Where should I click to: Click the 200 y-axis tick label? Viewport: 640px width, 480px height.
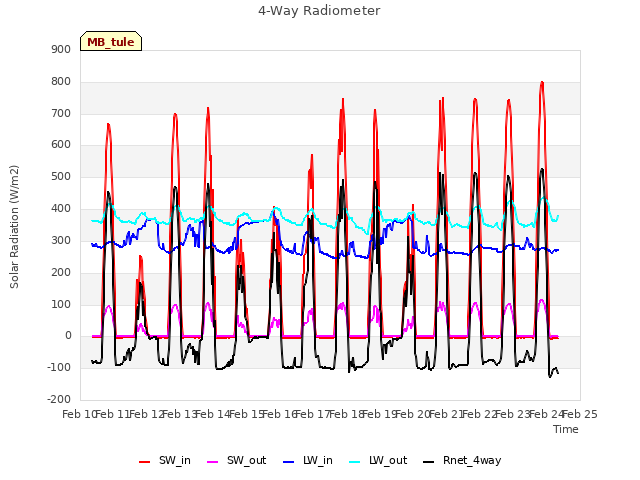tap(61, 272)
